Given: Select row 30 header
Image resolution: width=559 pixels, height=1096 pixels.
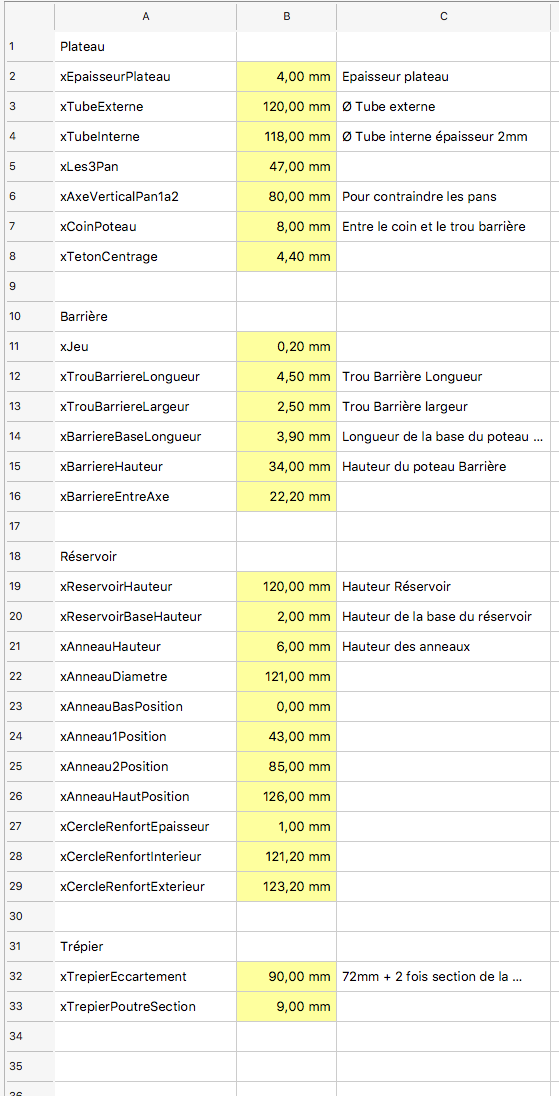Looking at the screenshot, I should 27,916.
